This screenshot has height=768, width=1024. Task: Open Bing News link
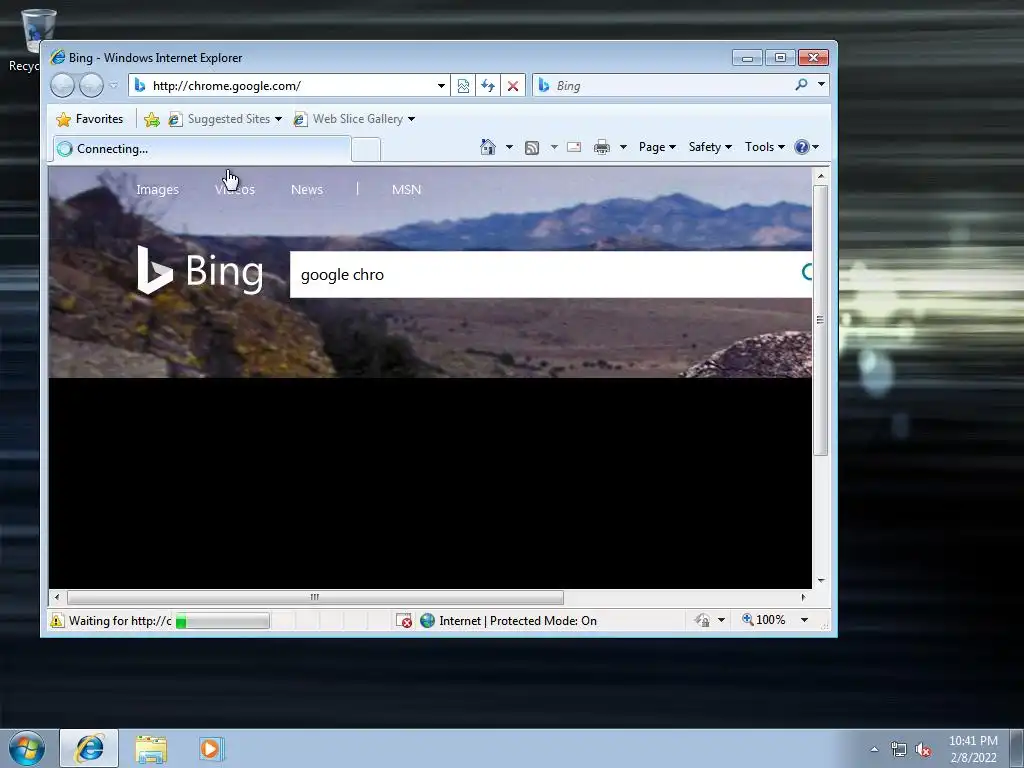(307, 189)
